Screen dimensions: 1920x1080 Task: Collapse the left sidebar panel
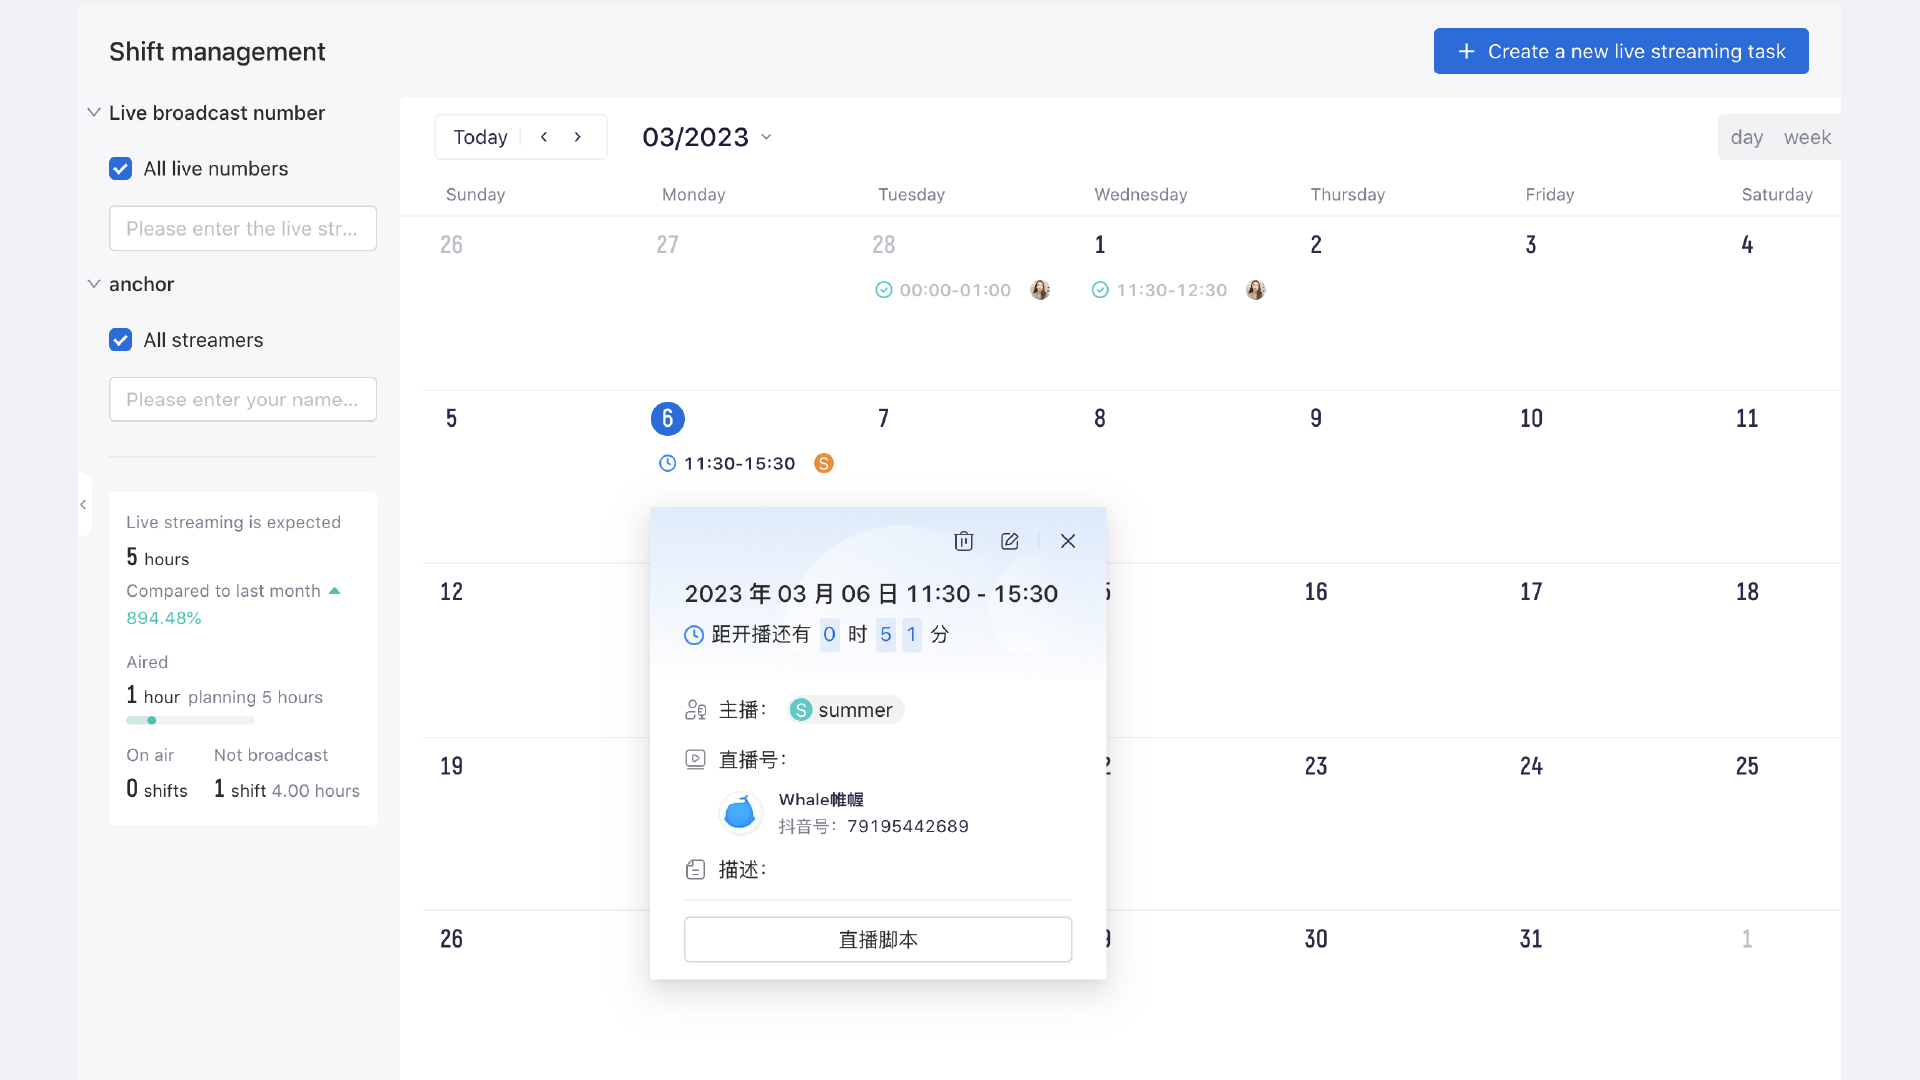coord(84,505)
